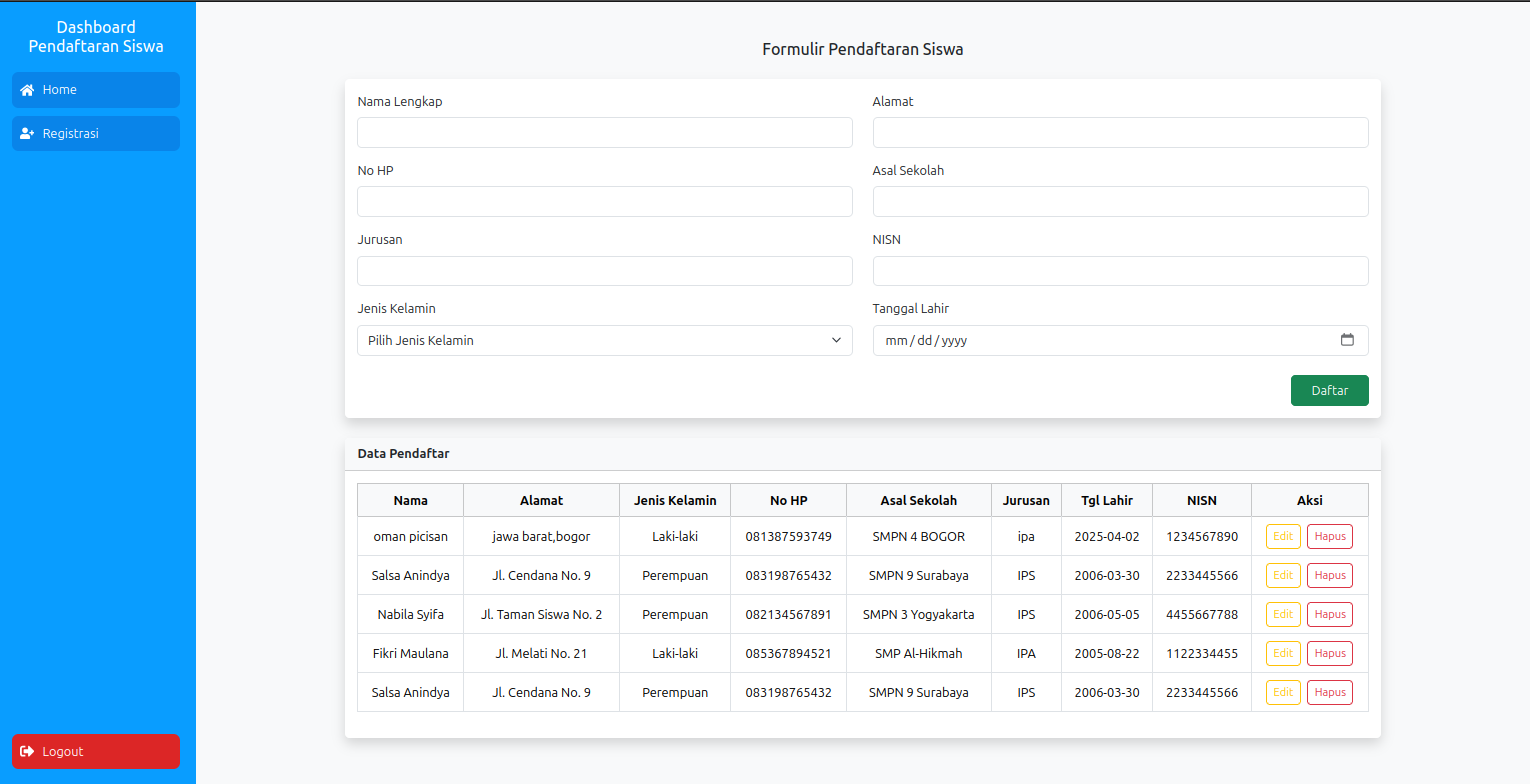
Task: Click the Logout exit icon
Action: tap(27, 752)
